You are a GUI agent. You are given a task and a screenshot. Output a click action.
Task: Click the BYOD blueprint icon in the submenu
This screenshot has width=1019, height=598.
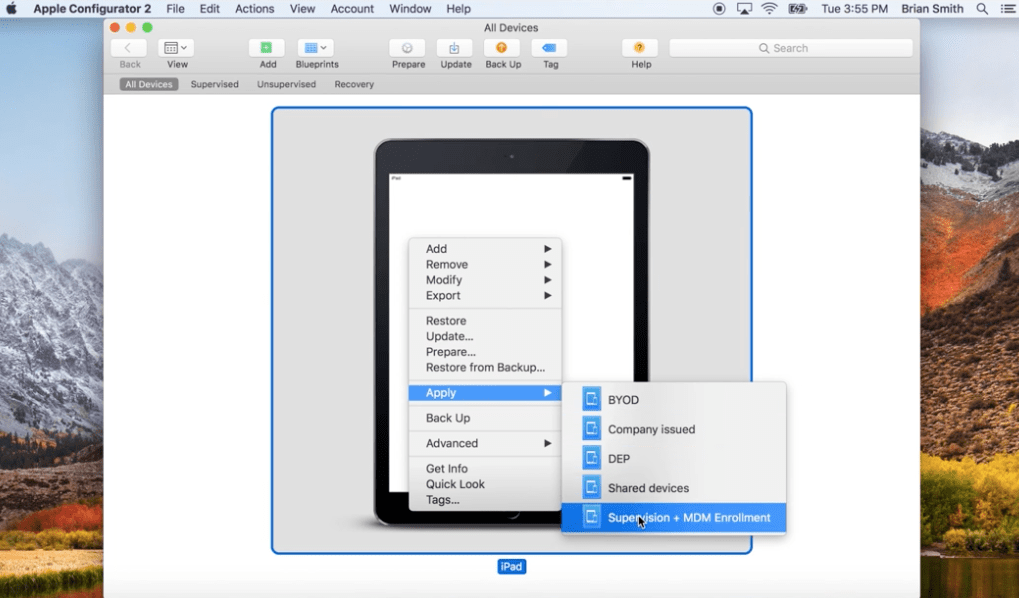pos(592,398)
